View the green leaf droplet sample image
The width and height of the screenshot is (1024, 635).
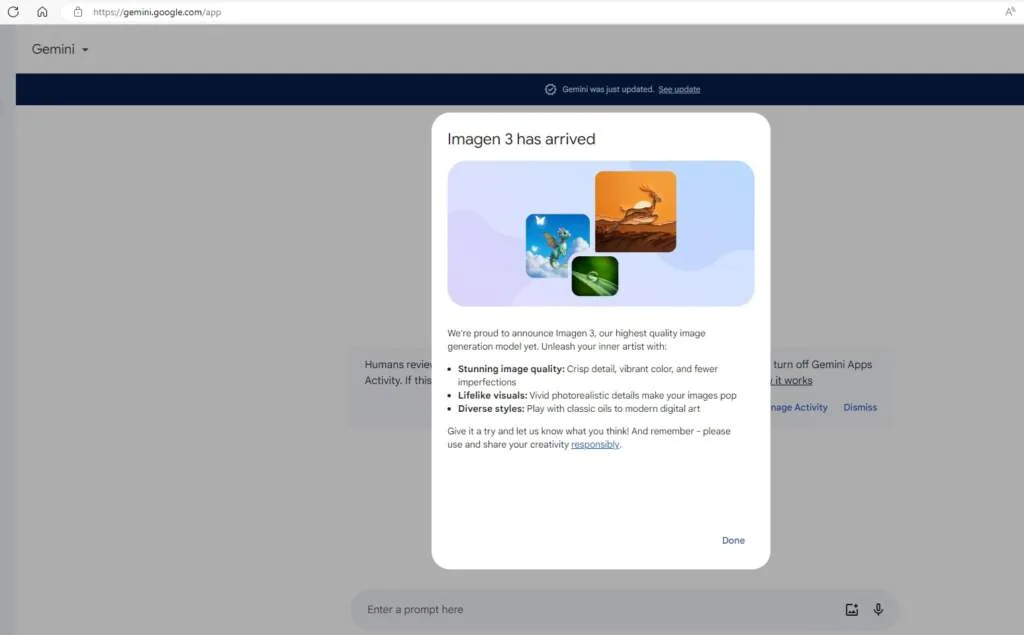(595, 276)
